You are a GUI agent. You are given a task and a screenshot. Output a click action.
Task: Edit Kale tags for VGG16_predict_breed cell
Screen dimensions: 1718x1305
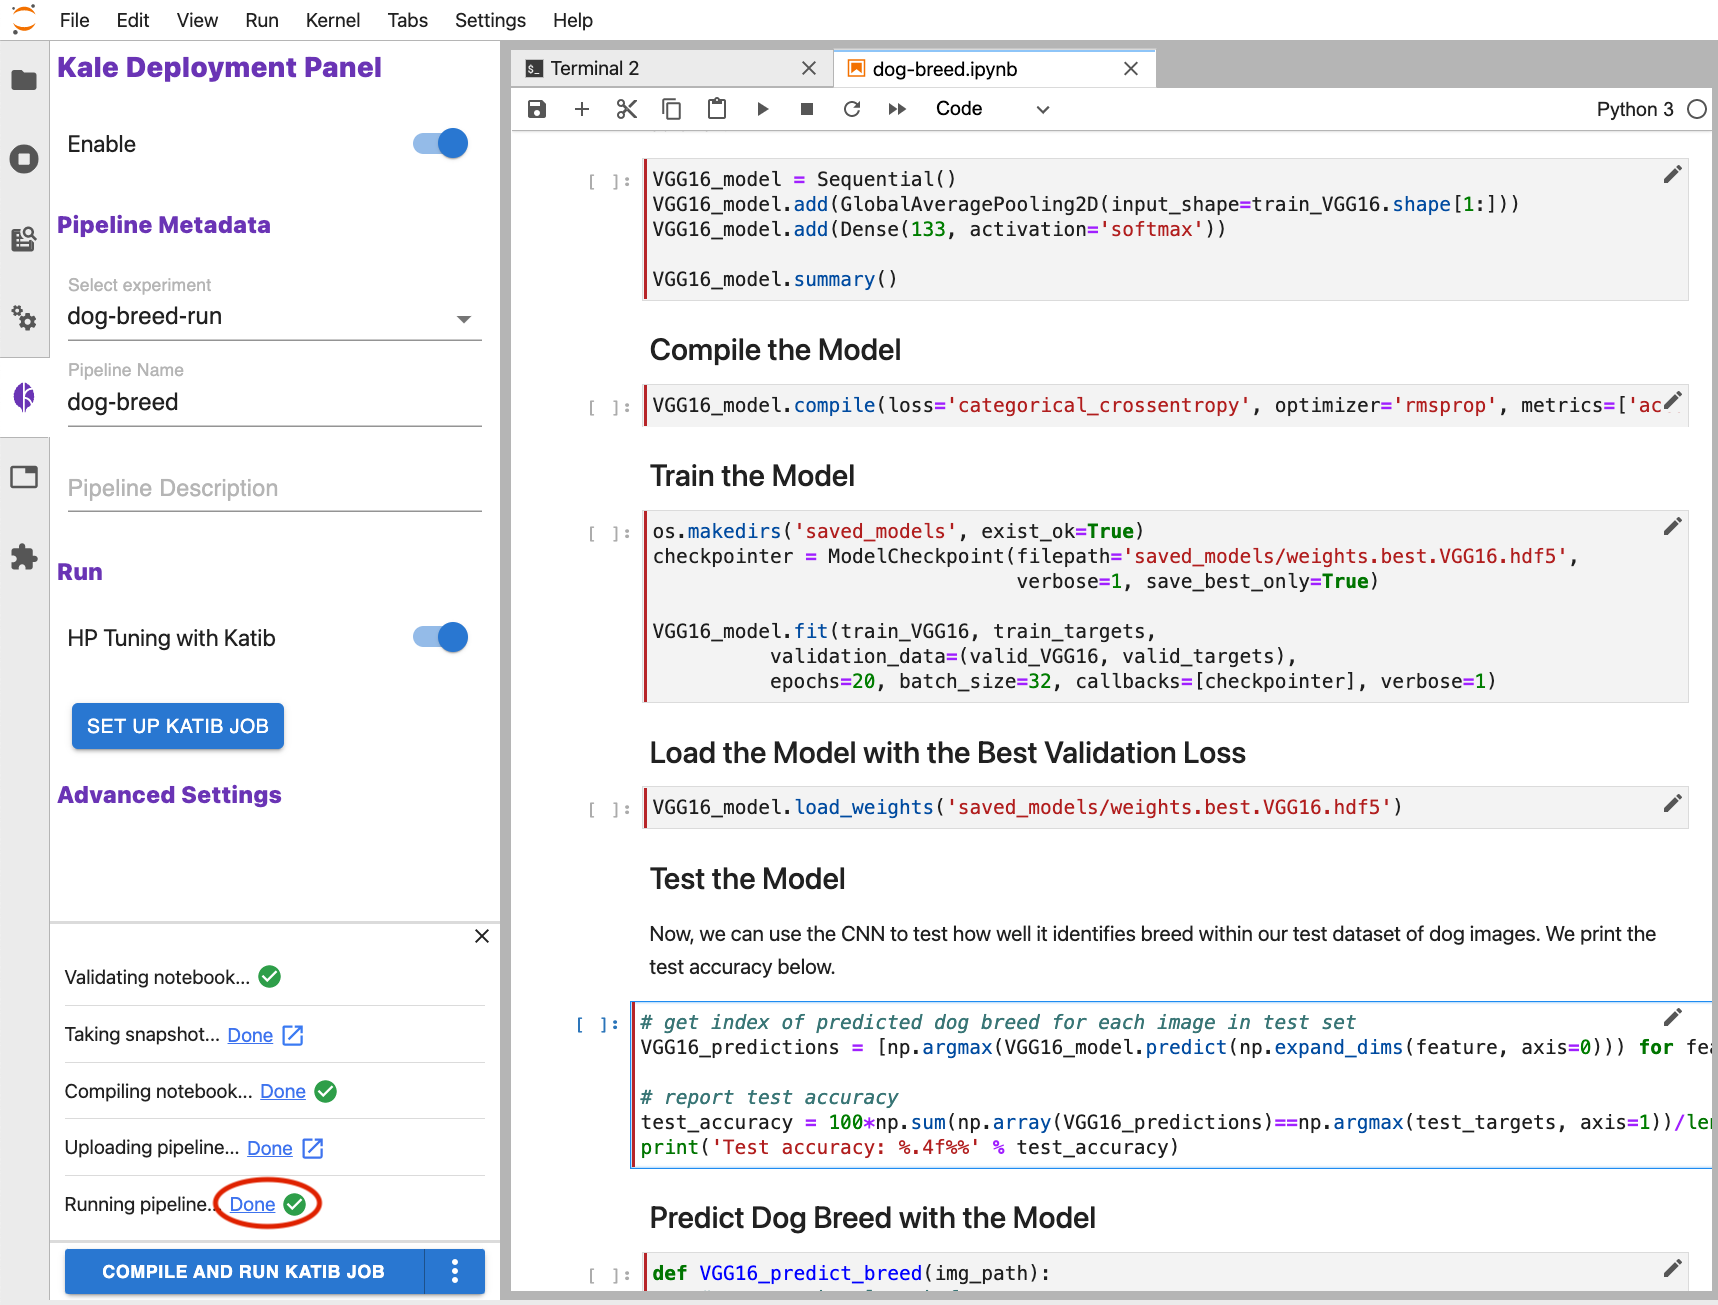(1672, 1269)
